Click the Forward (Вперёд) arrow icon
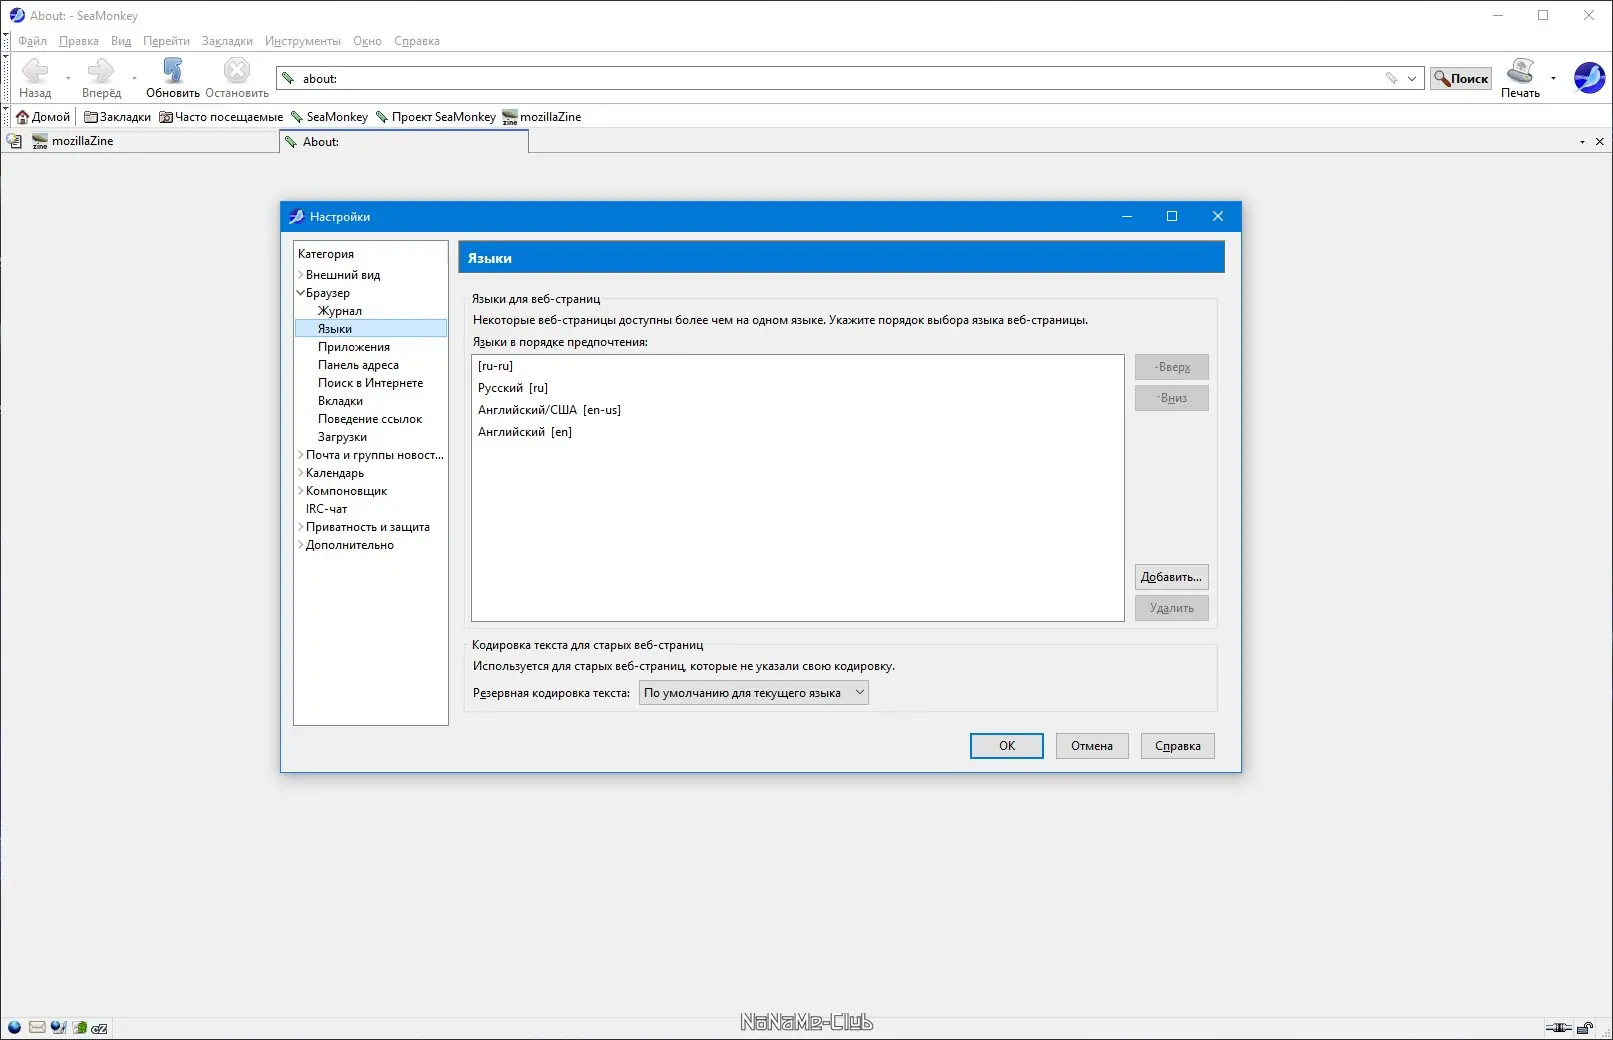Screen dimensions: 1613x1040 pos(101,70)
